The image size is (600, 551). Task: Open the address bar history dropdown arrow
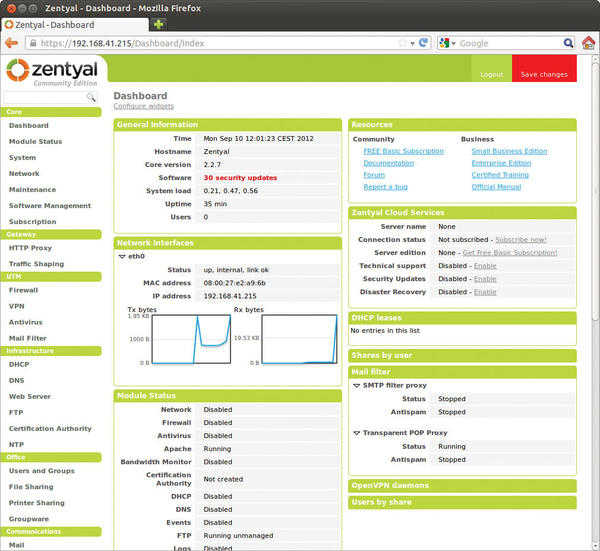[412, 43]
